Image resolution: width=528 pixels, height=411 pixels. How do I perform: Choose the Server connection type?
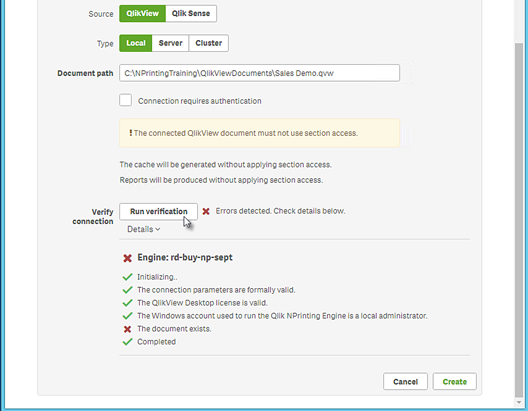coord(170,43)
